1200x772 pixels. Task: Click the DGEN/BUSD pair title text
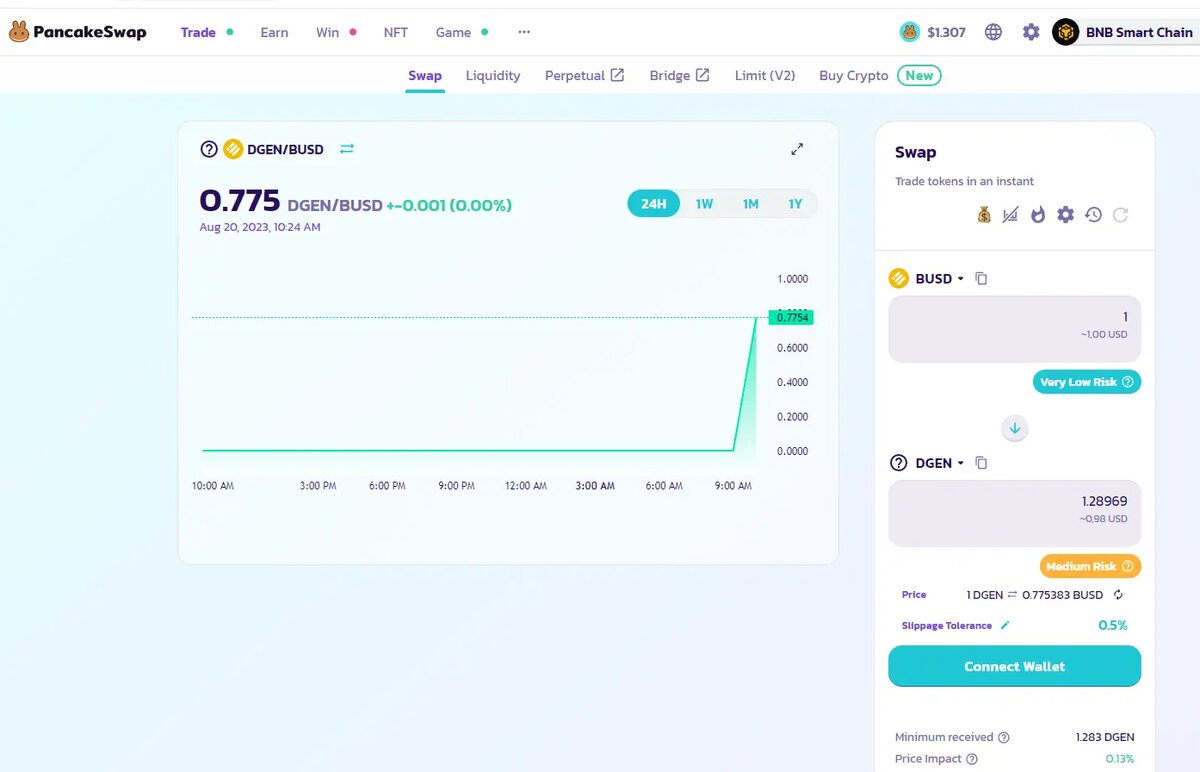(x=285, y=149)
